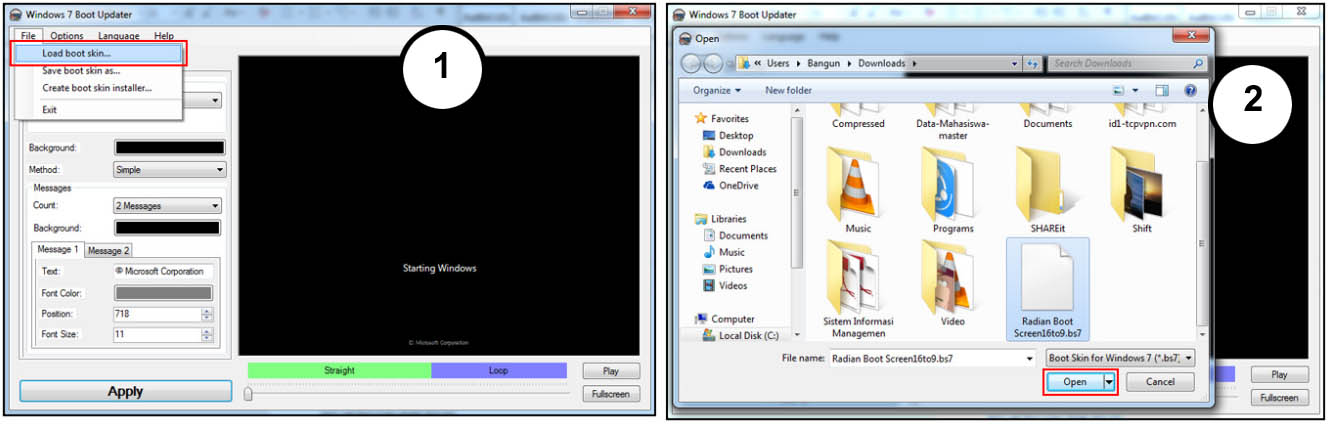The width and height of the screenshot is (1331, 426).
Task: Open the Organize dropdown menu
Action: coord(717,90)
